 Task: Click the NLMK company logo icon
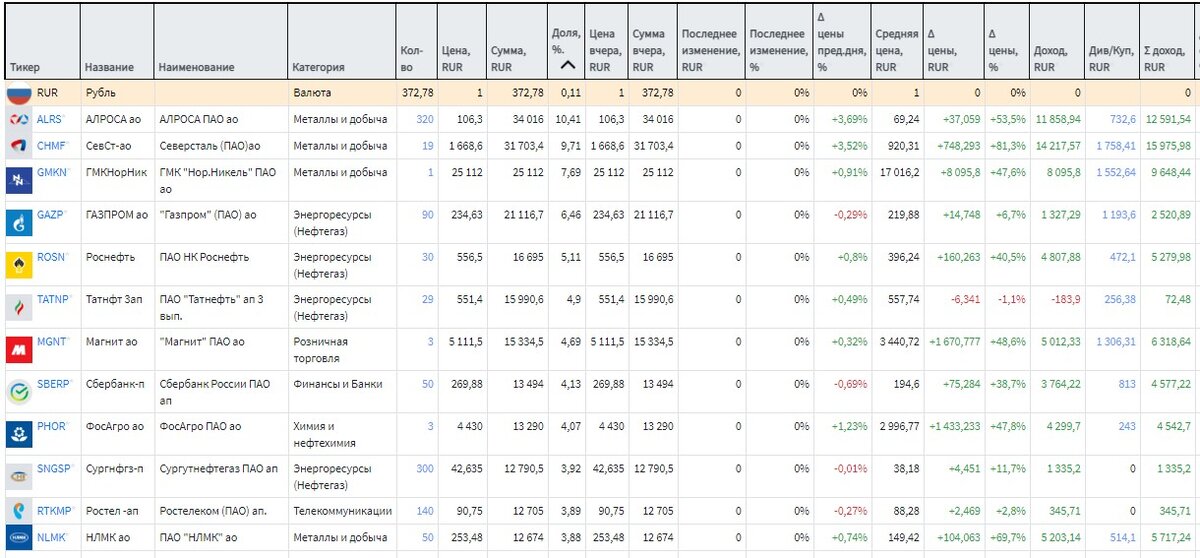click(19, 538)
